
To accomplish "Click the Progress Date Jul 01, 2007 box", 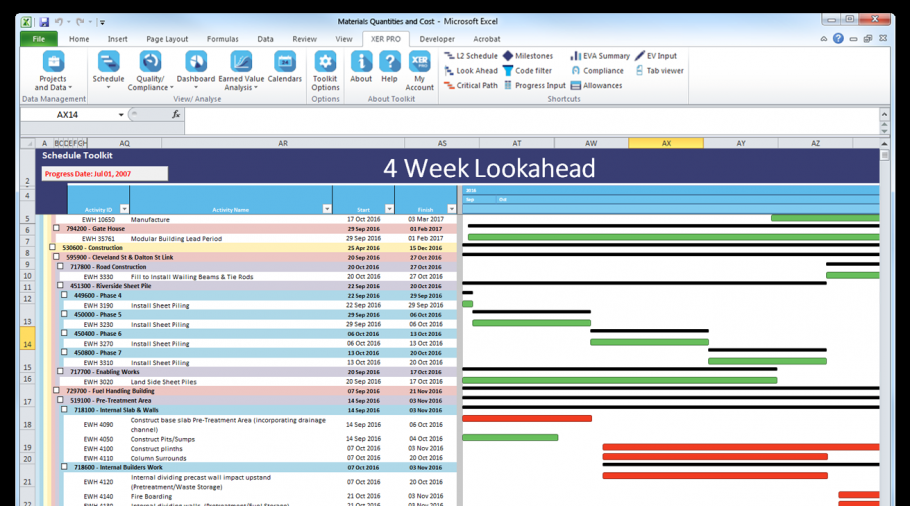I will [104, 174].
